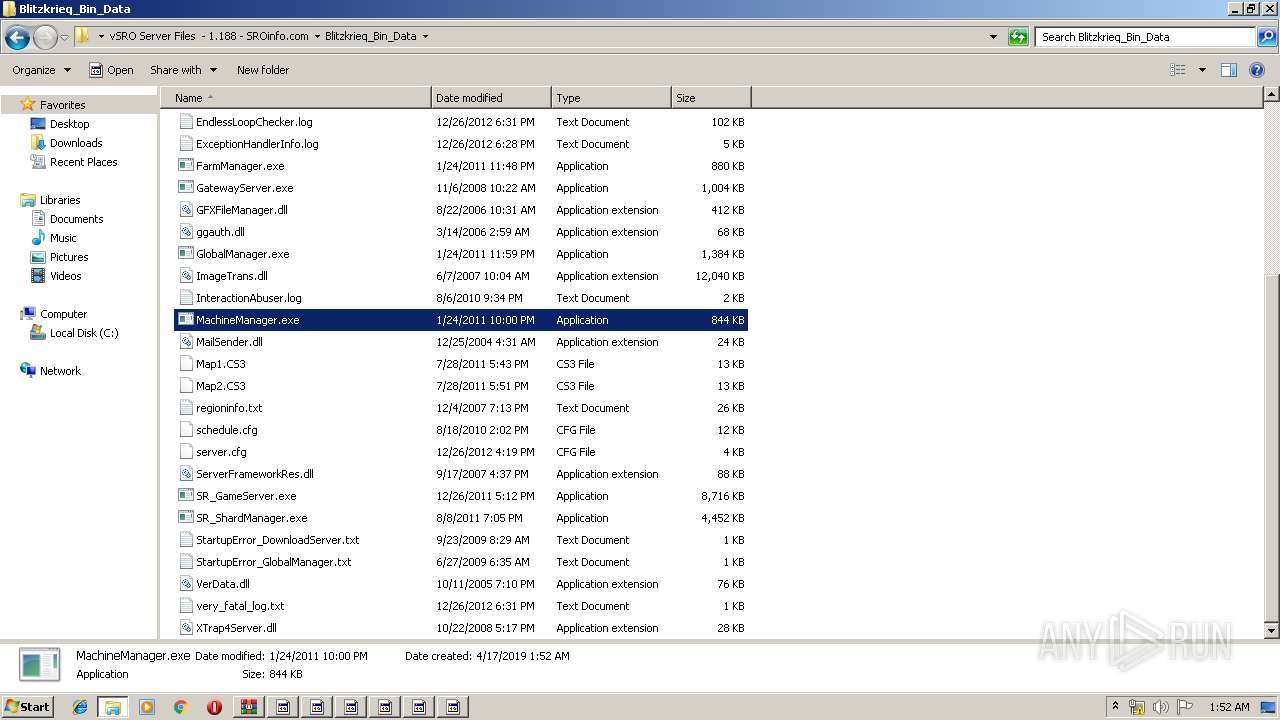Select Map1.CS3 file name

point(221,364)
